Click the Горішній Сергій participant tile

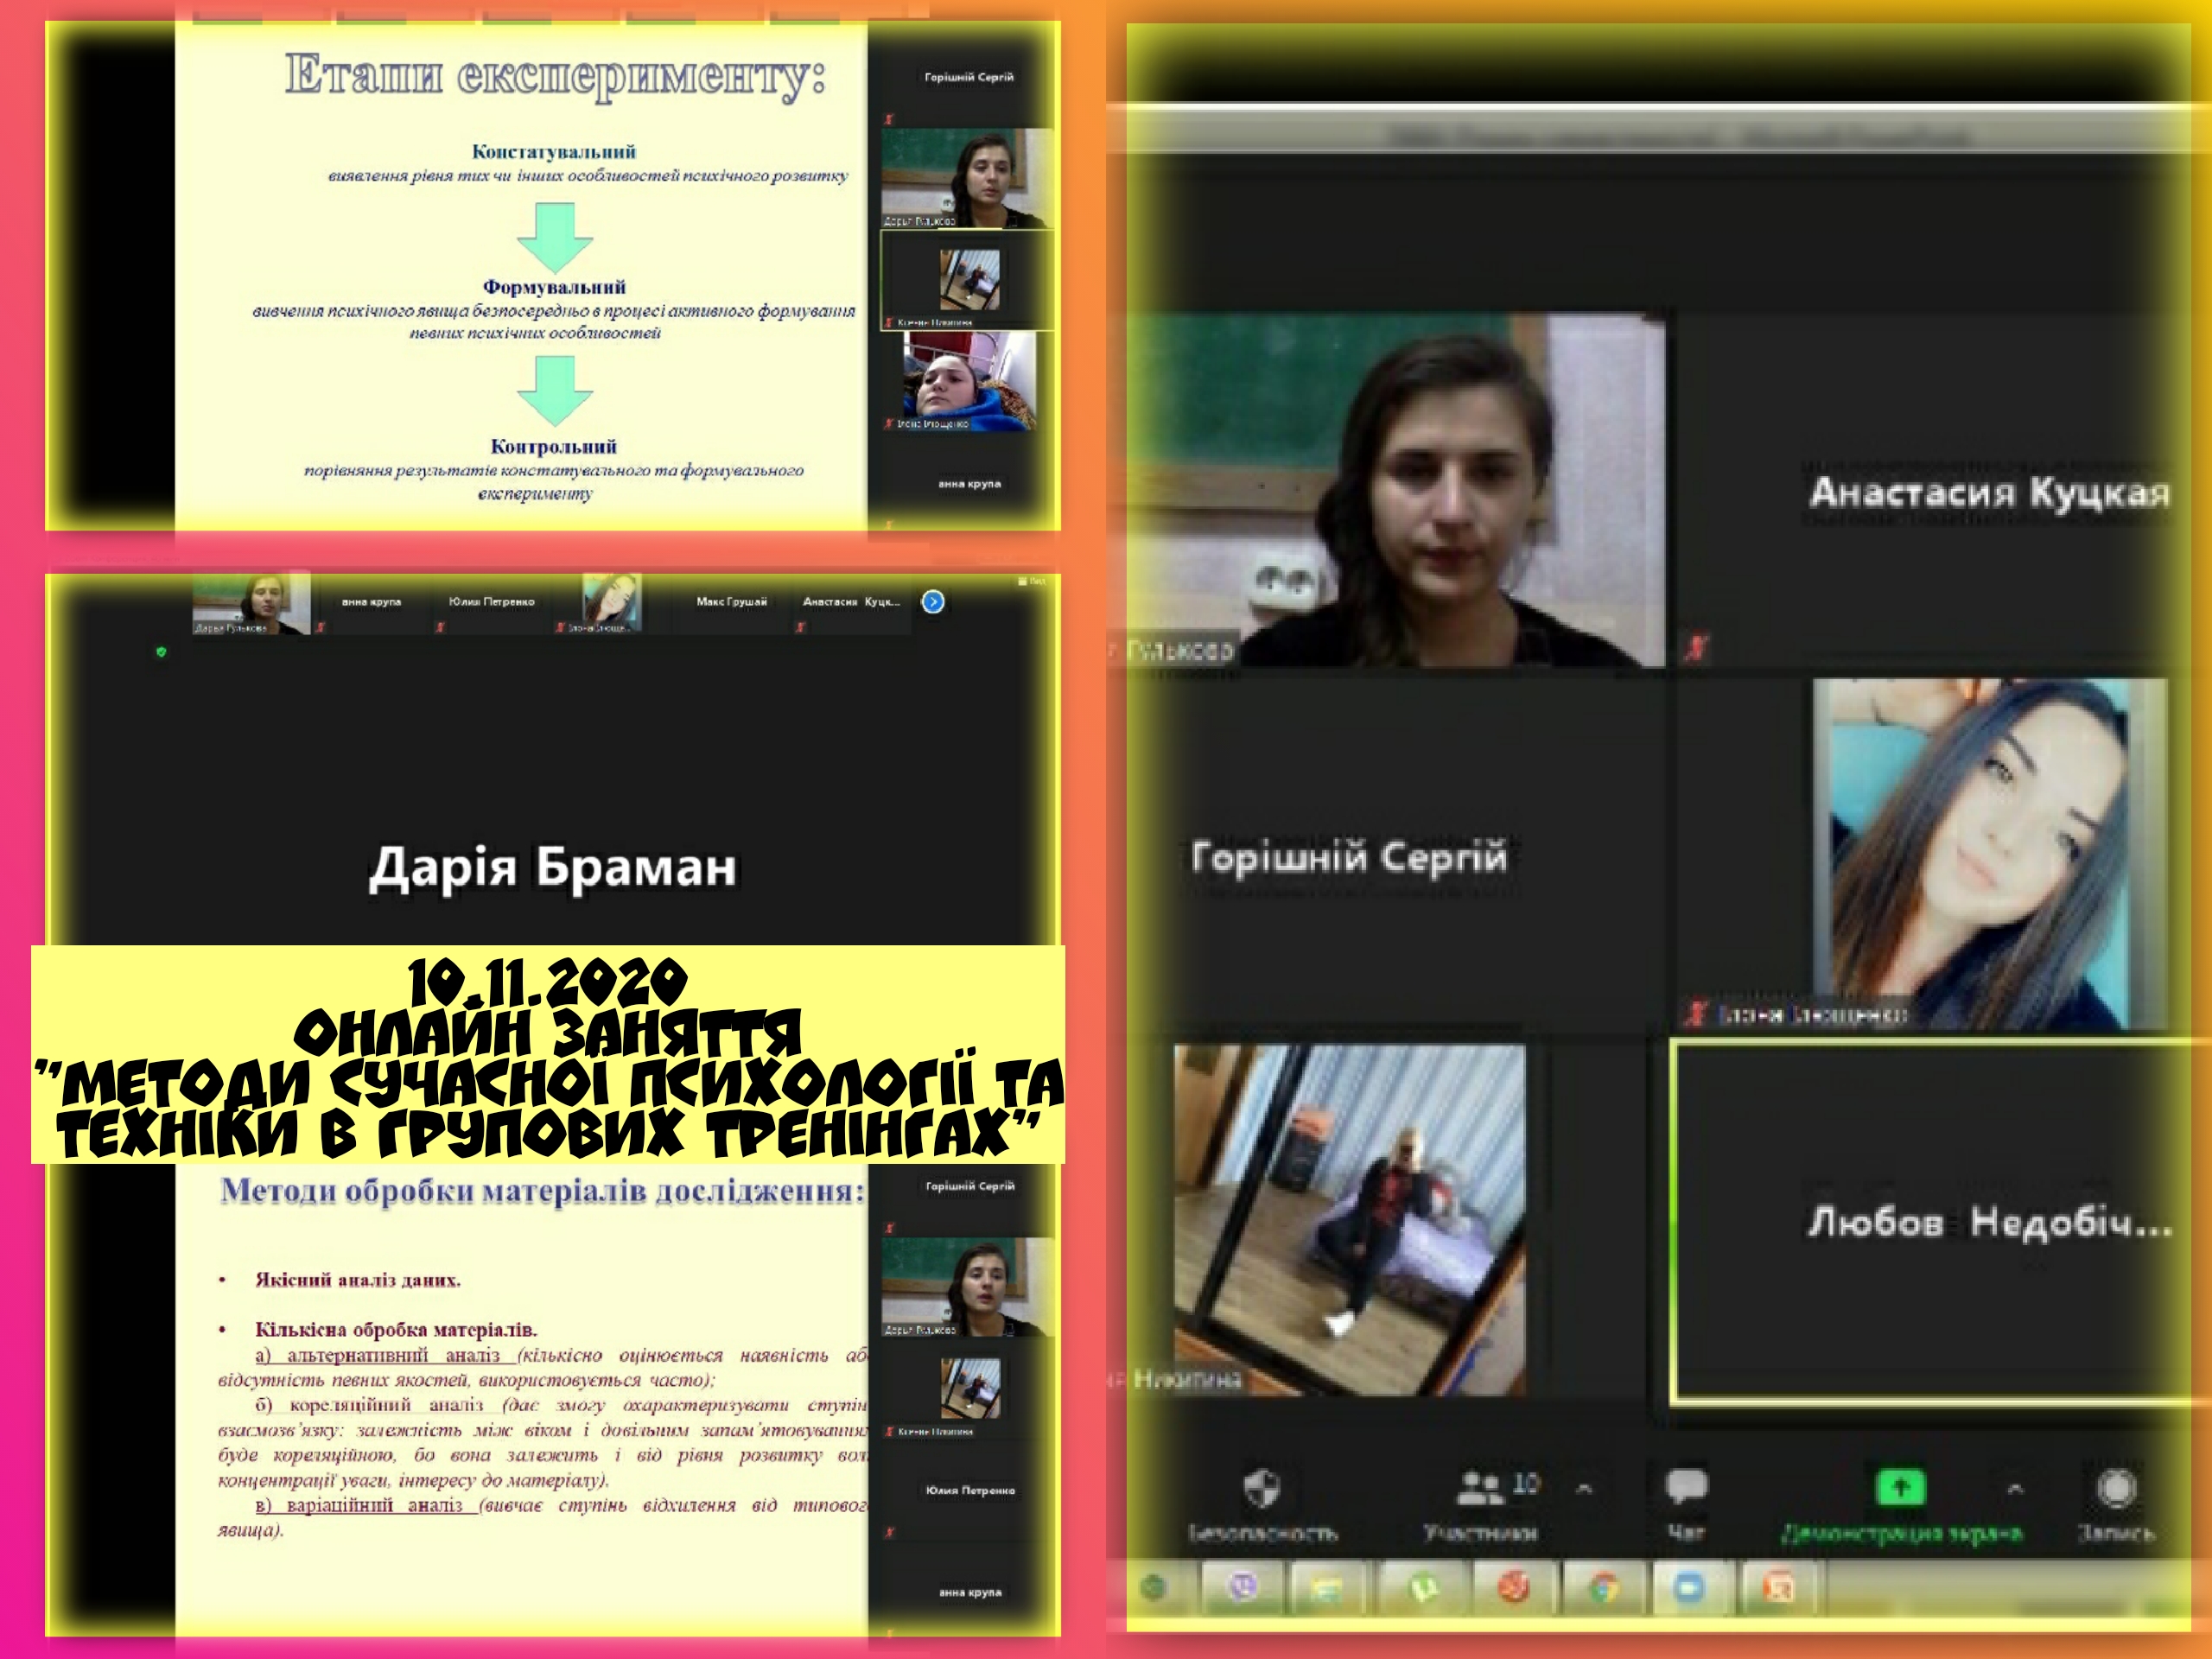point(1349,857)
